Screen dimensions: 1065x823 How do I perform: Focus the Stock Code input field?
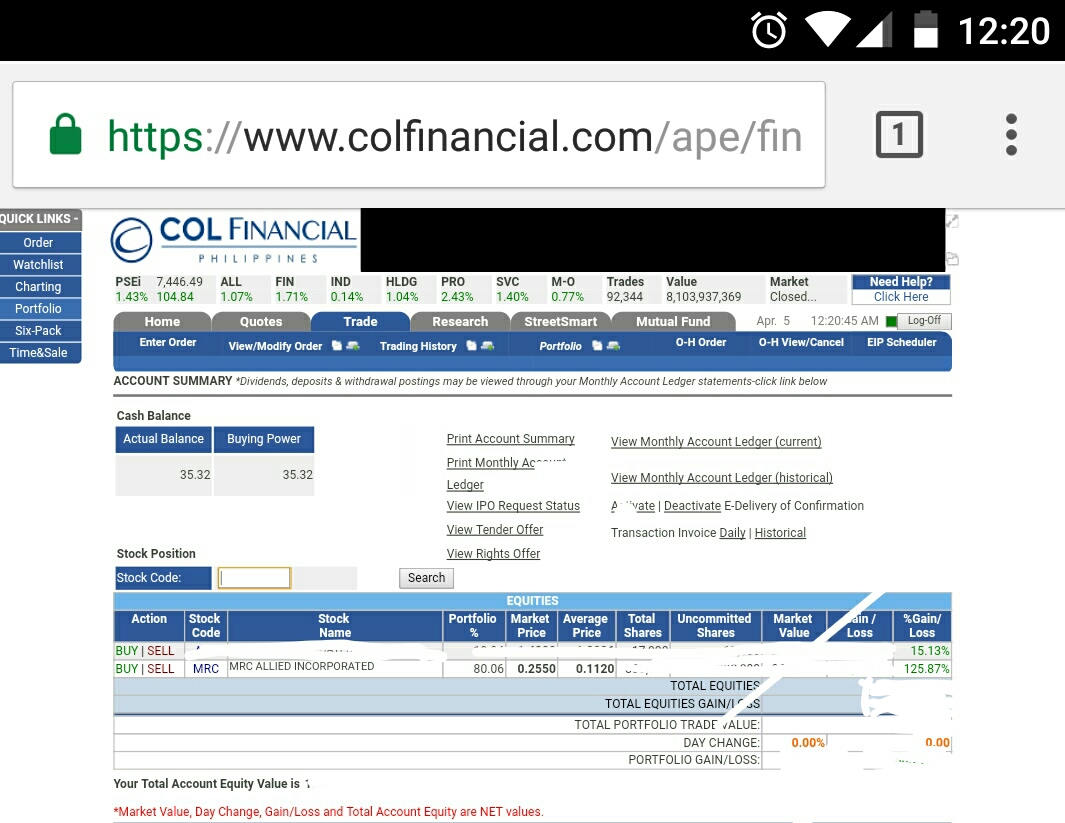tap(254, 577)
